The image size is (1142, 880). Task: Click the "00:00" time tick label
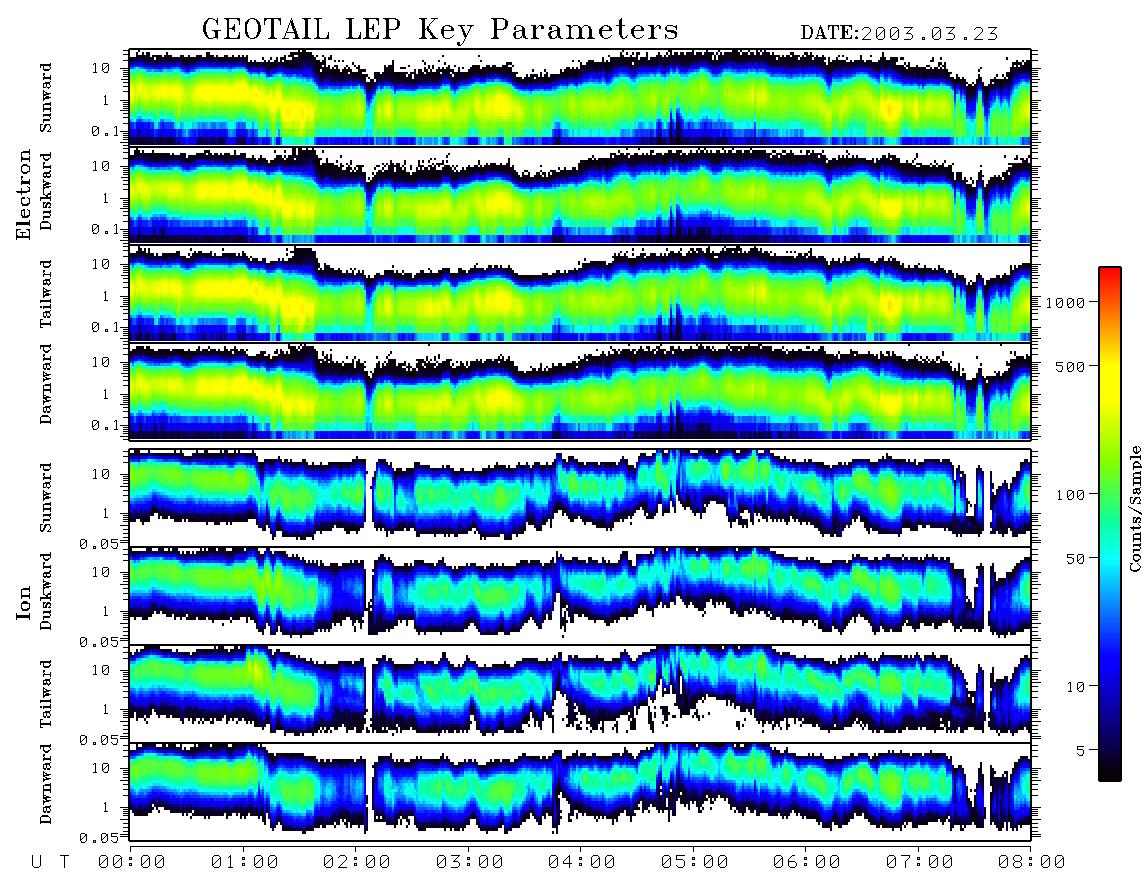click(x=132, y=863)
